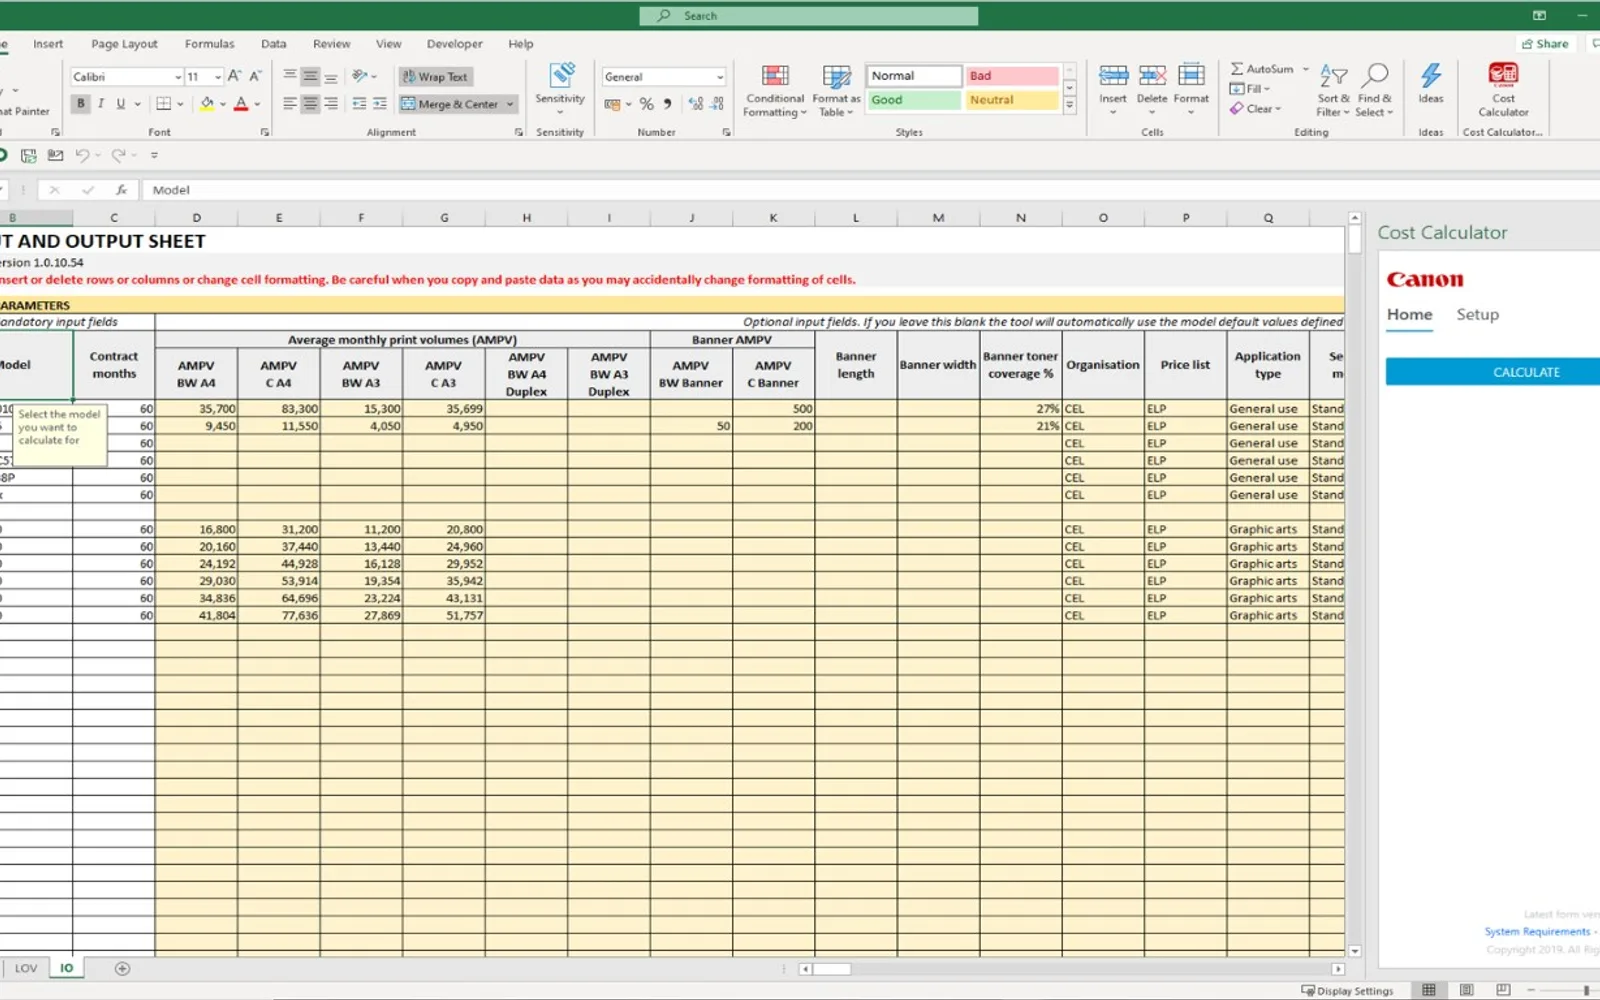
Task: Open the System Requirements link
Action: pos(1537,932)
